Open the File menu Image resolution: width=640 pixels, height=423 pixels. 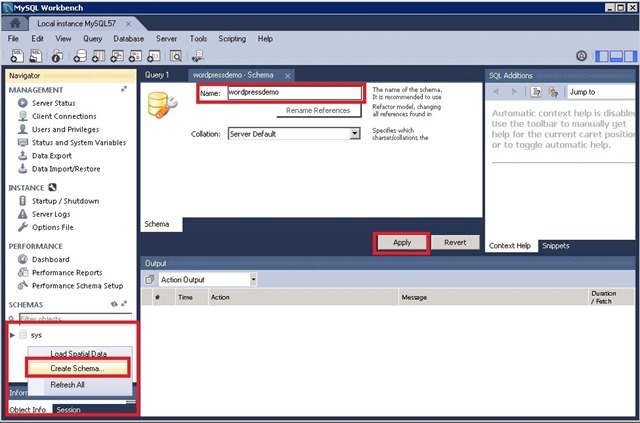point(13,38)
